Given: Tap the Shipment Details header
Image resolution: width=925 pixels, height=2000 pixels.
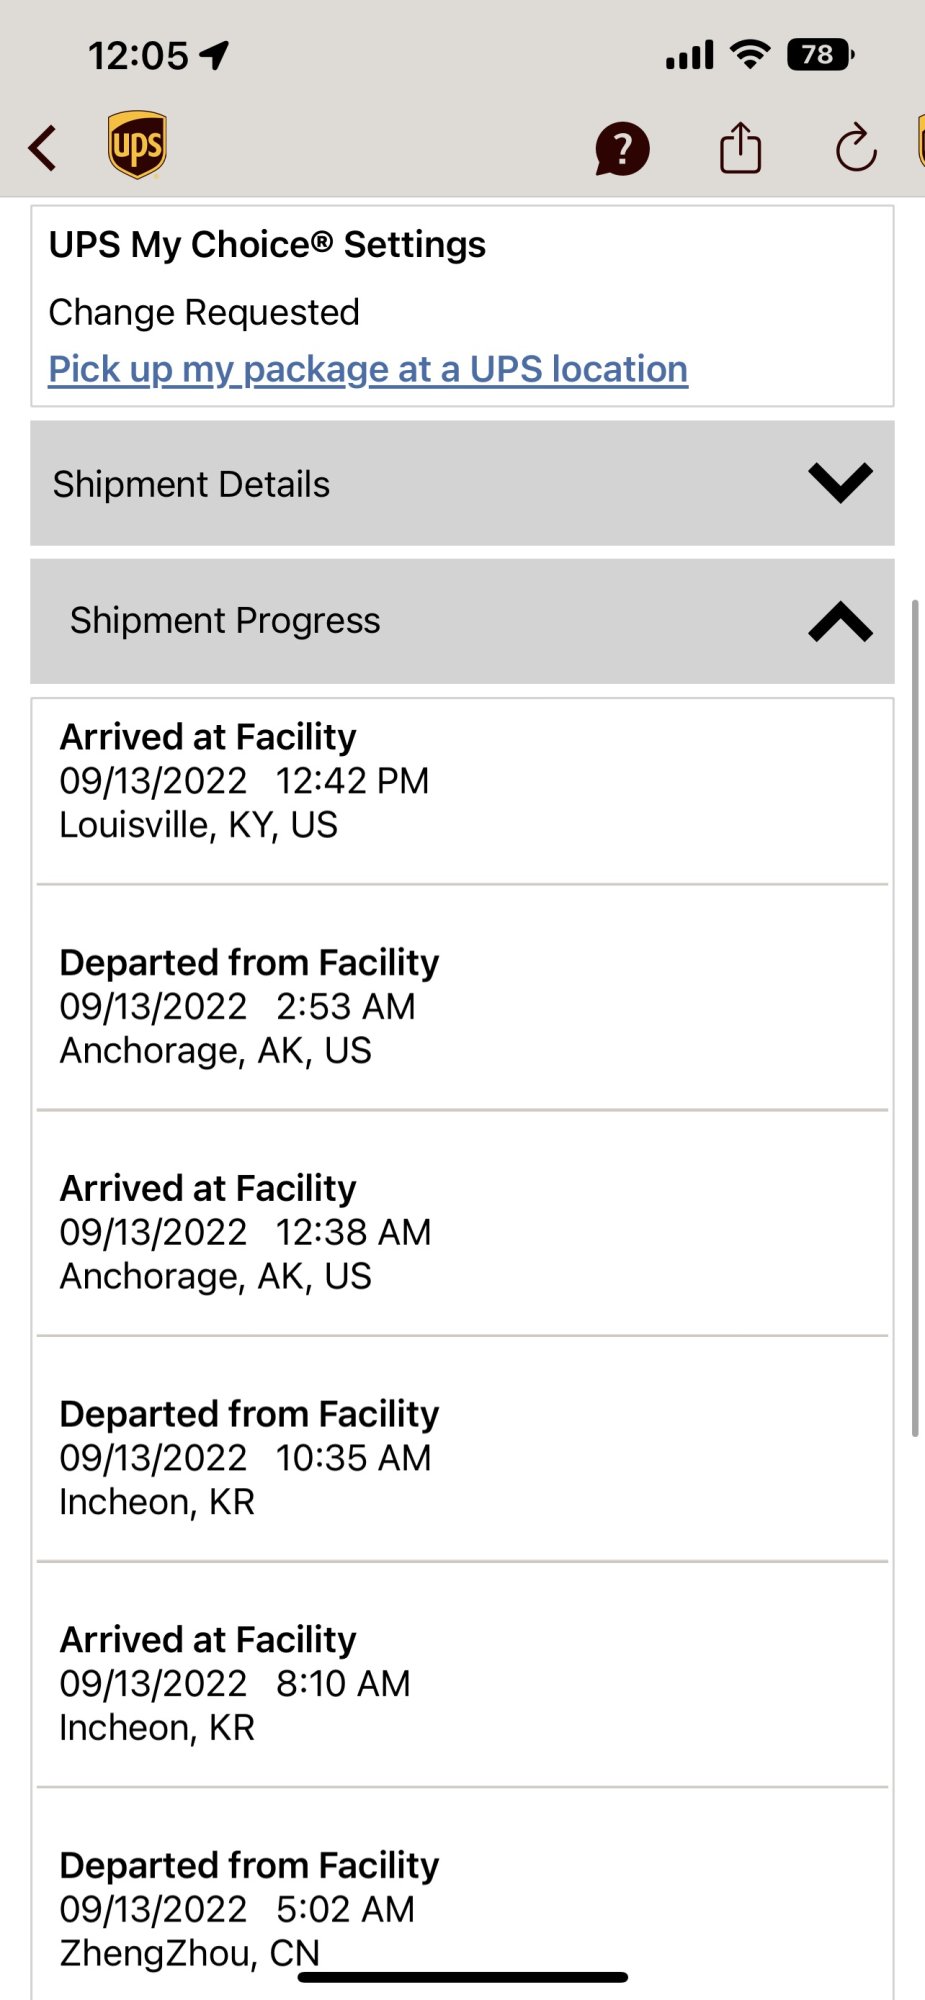Looking at the screenshot, I should (191, 484).
